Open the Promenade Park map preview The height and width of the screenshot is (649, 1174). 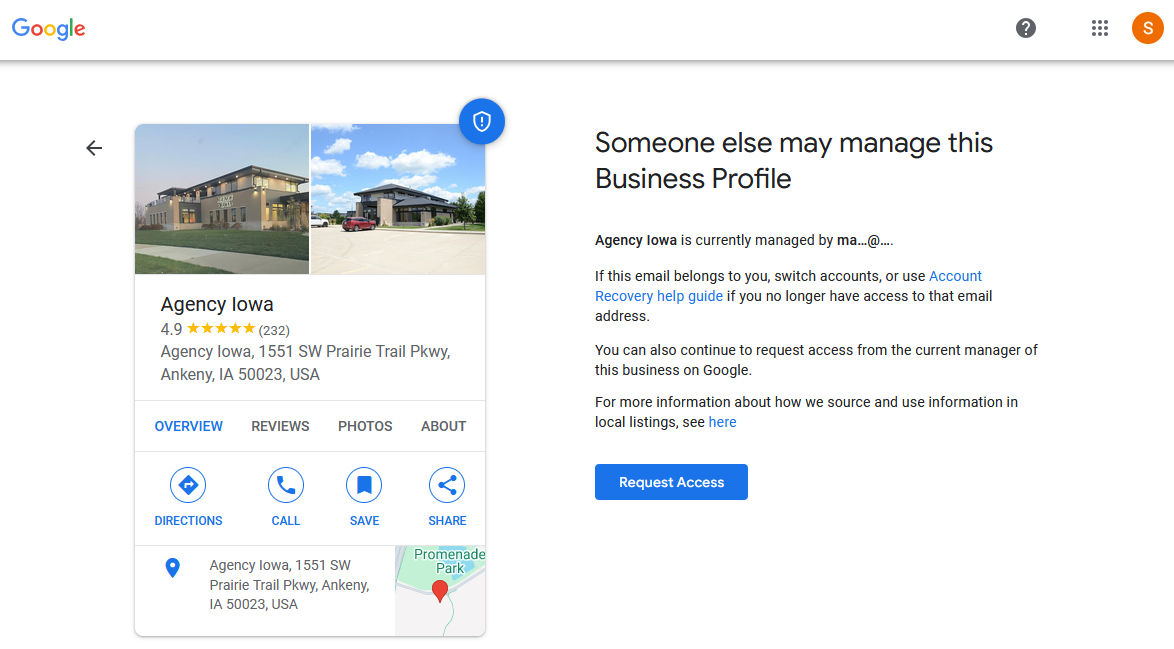[440, 591]
